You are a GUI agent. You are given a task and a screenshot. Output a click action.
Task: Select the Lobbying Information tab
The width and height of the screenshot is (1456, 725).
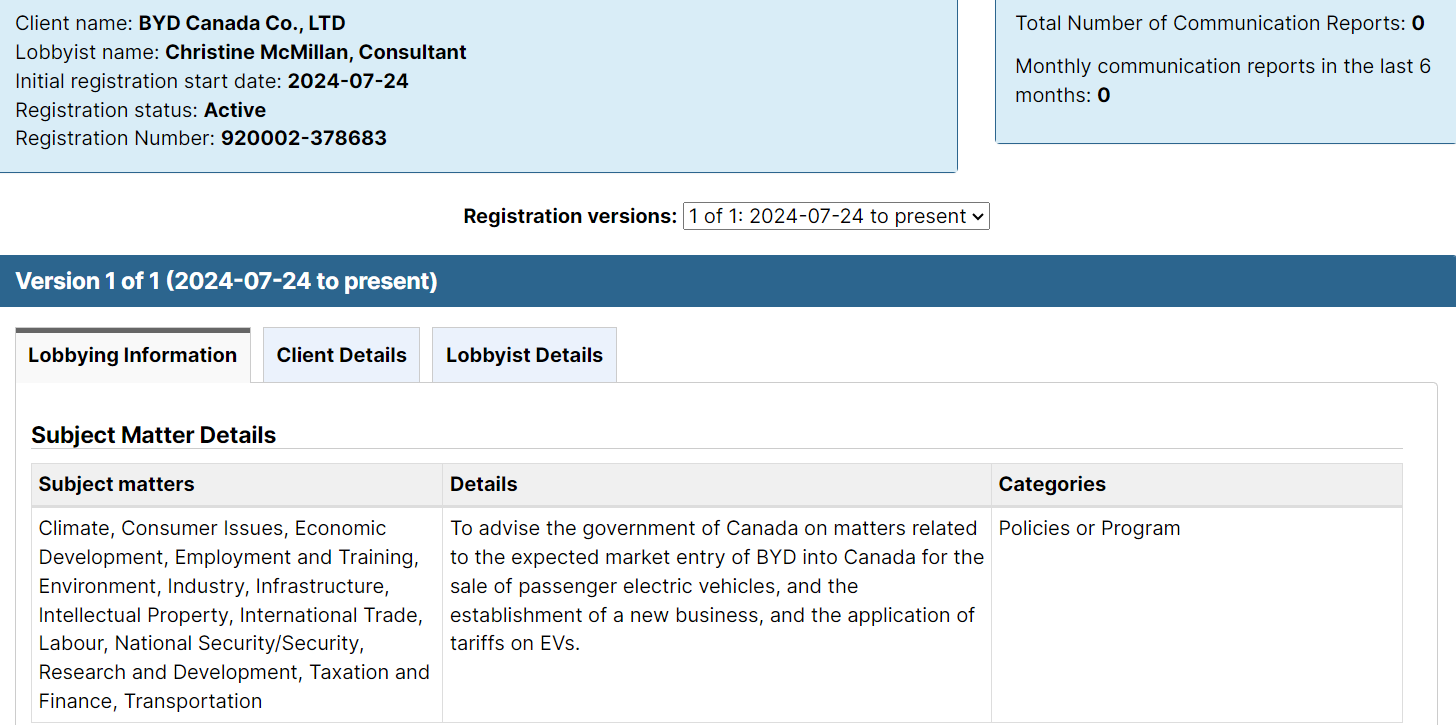point(132,355)
